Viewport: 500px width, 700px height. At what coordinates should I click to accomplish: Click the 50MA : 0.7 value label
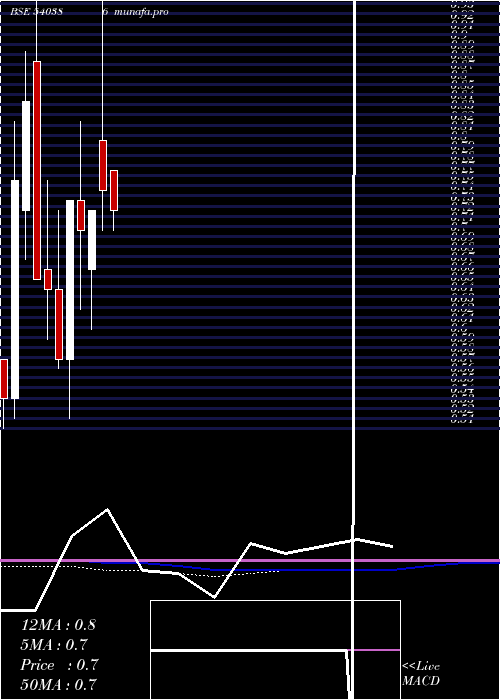pyautogui.click(x=59, y=684)
